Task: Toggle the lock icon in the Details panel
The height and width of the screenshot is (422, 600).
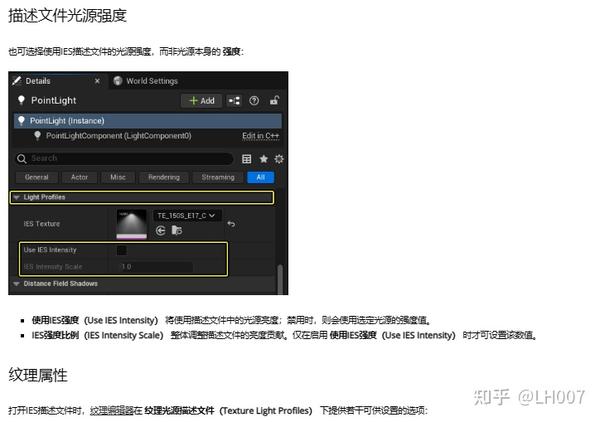Action: (274, 101)
